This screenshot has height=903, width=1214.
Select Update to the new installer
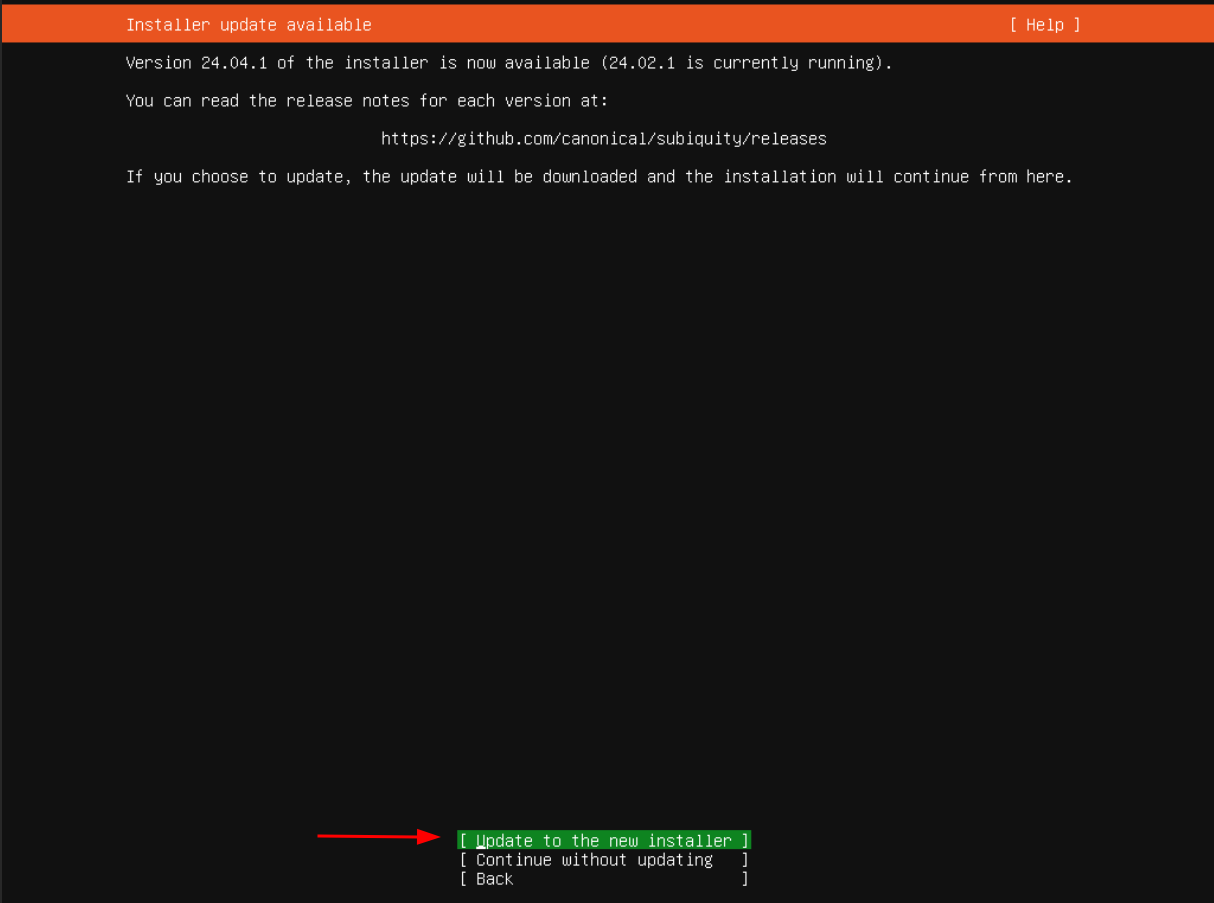point(604,841)
